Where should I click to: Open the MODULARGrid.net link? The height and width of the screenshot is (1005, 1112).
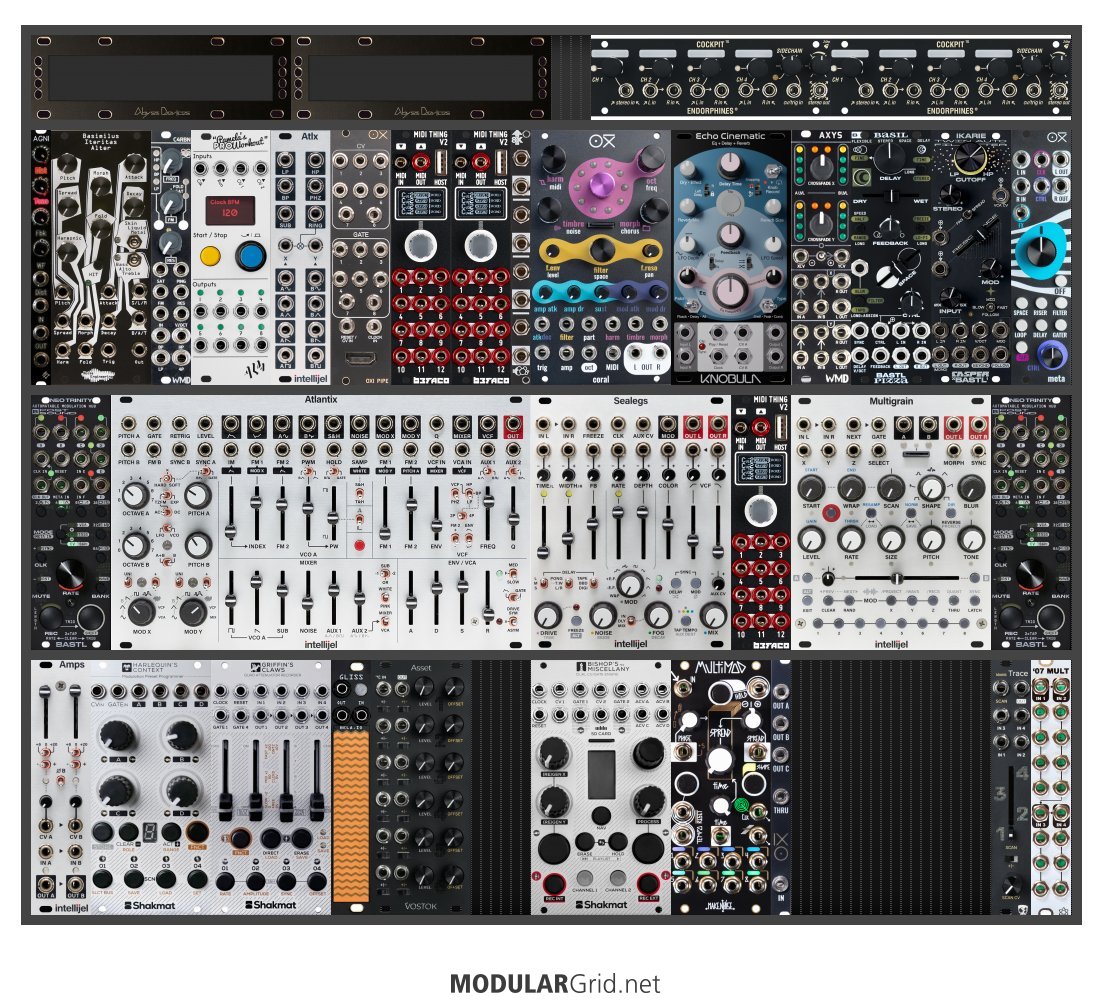pos(555,983)
